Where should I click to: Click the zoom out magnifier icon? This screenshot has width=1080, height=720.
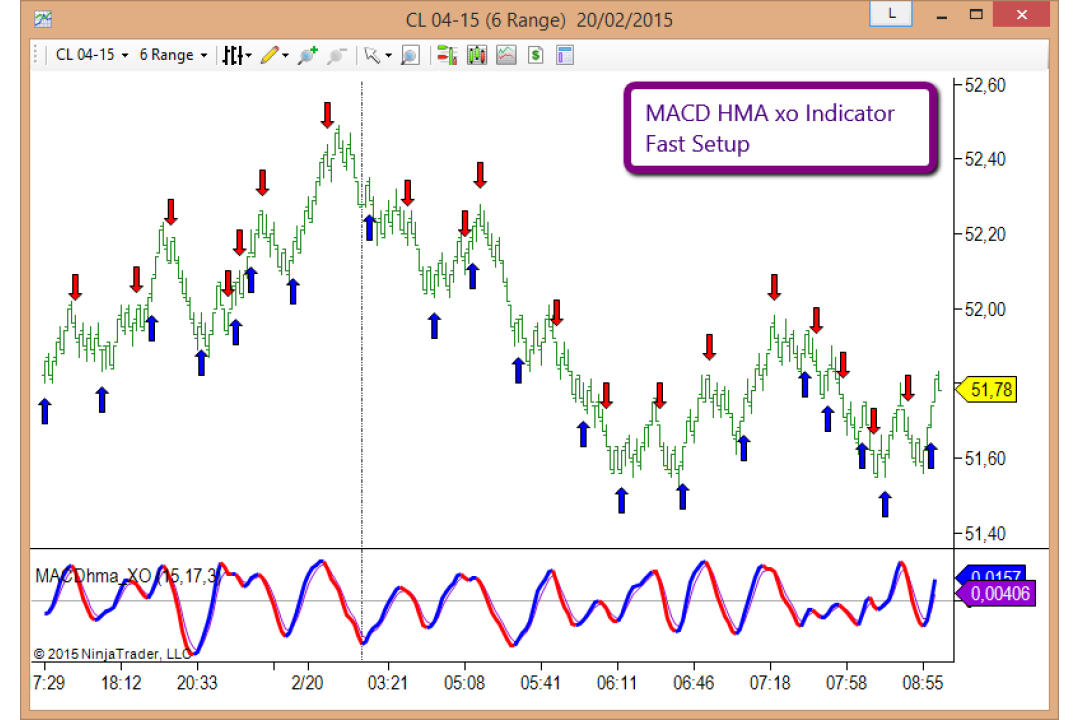pos(336,55)
